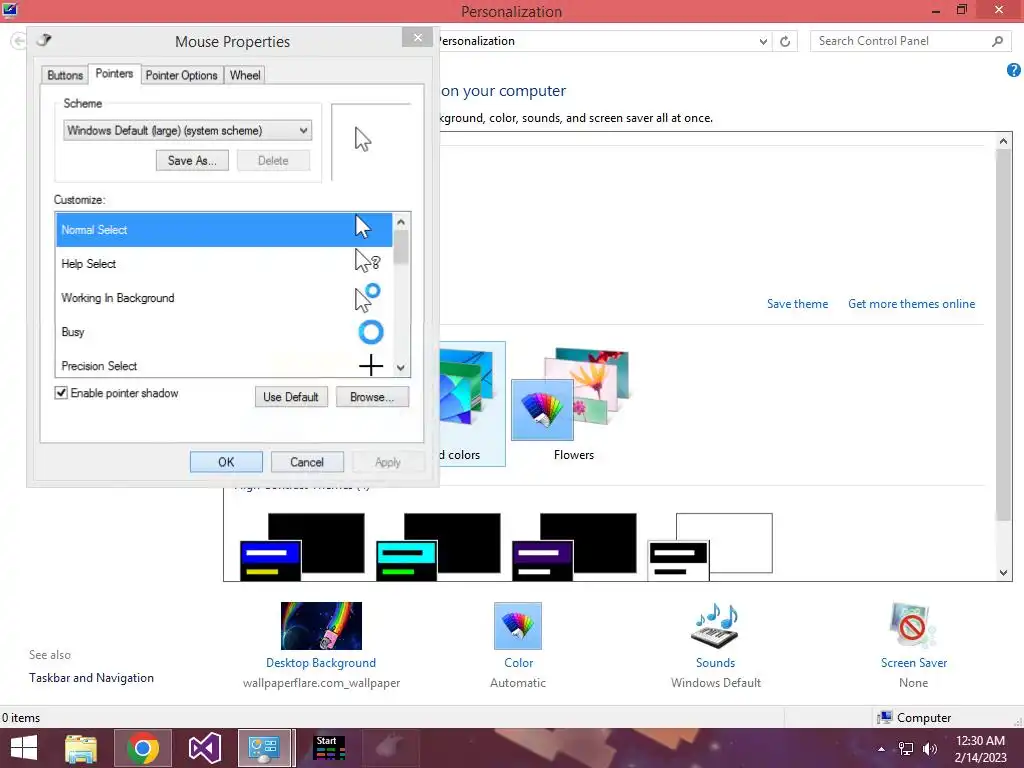The height and width of the screenshot is (768, 1024).
Task: Click the Use Default button
Action: pos(291,397)
